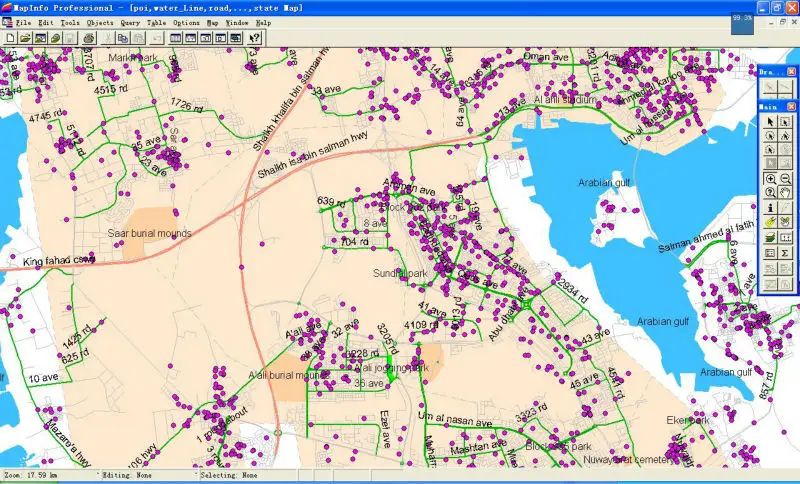Open context Help with the question-arrow icon

point(255,38)
